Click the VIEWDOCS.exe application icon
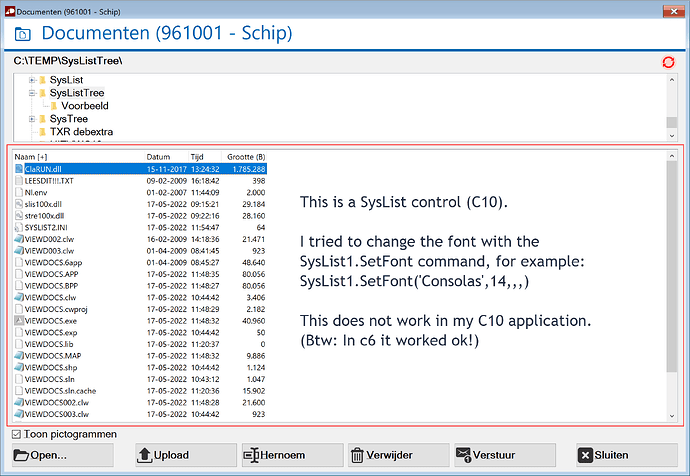 click(x=19, y=321)
